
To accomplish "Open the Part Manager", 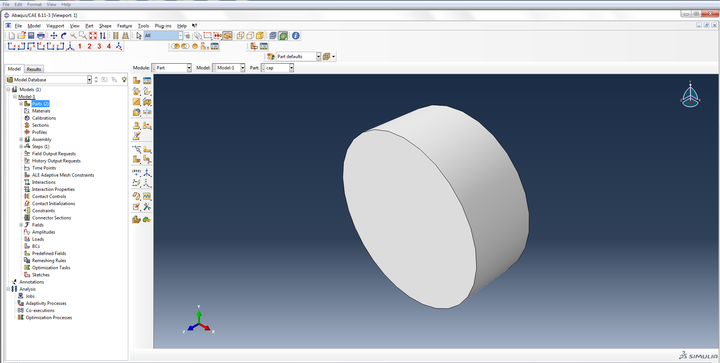I will coord(147,80).
